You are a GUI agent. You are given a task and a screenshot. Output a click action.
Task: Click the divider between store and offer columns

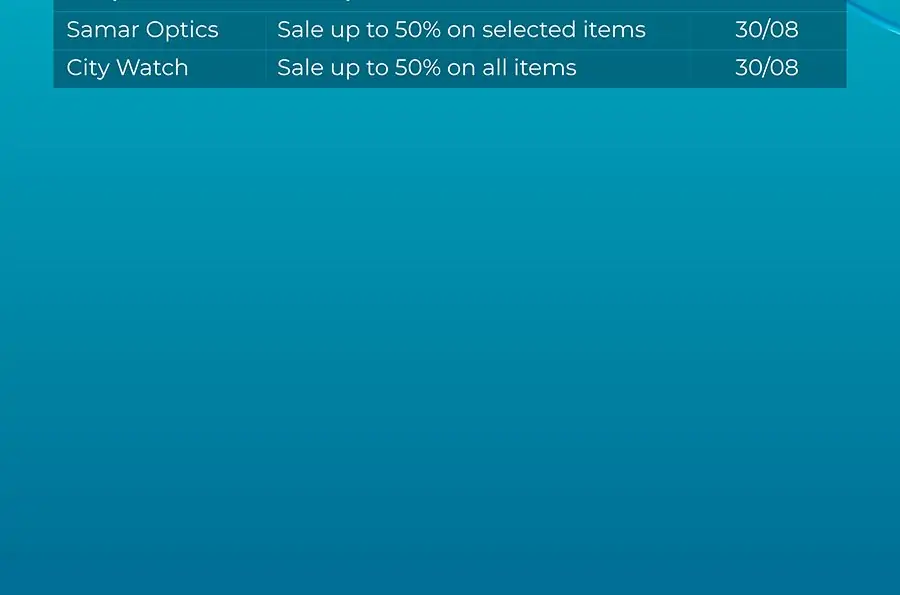pyautogui.click(x=266, y=49)
